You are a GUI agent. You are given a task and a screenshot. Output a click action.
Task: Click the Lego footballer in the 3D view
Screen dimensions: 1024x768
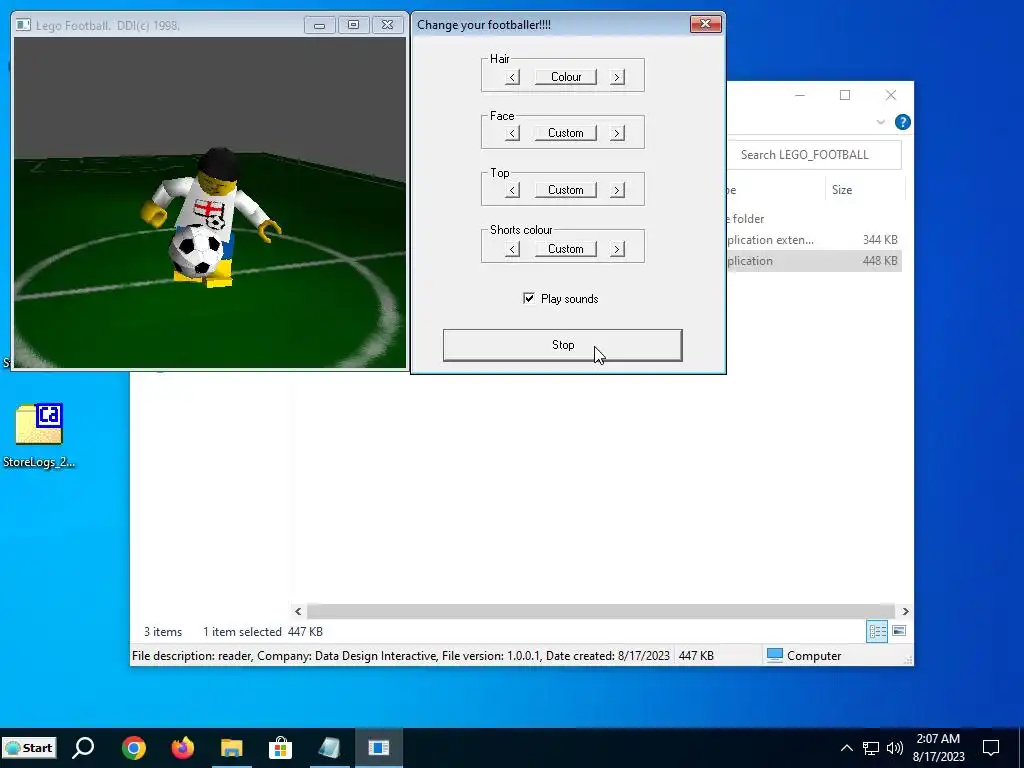coord(209,216)
